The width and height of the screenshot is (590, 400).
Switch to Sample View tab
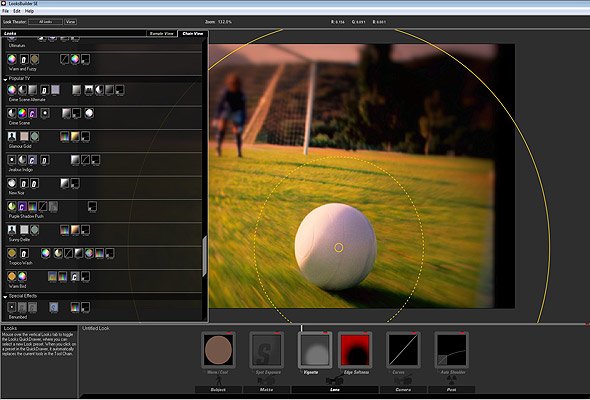click(161, 33)
